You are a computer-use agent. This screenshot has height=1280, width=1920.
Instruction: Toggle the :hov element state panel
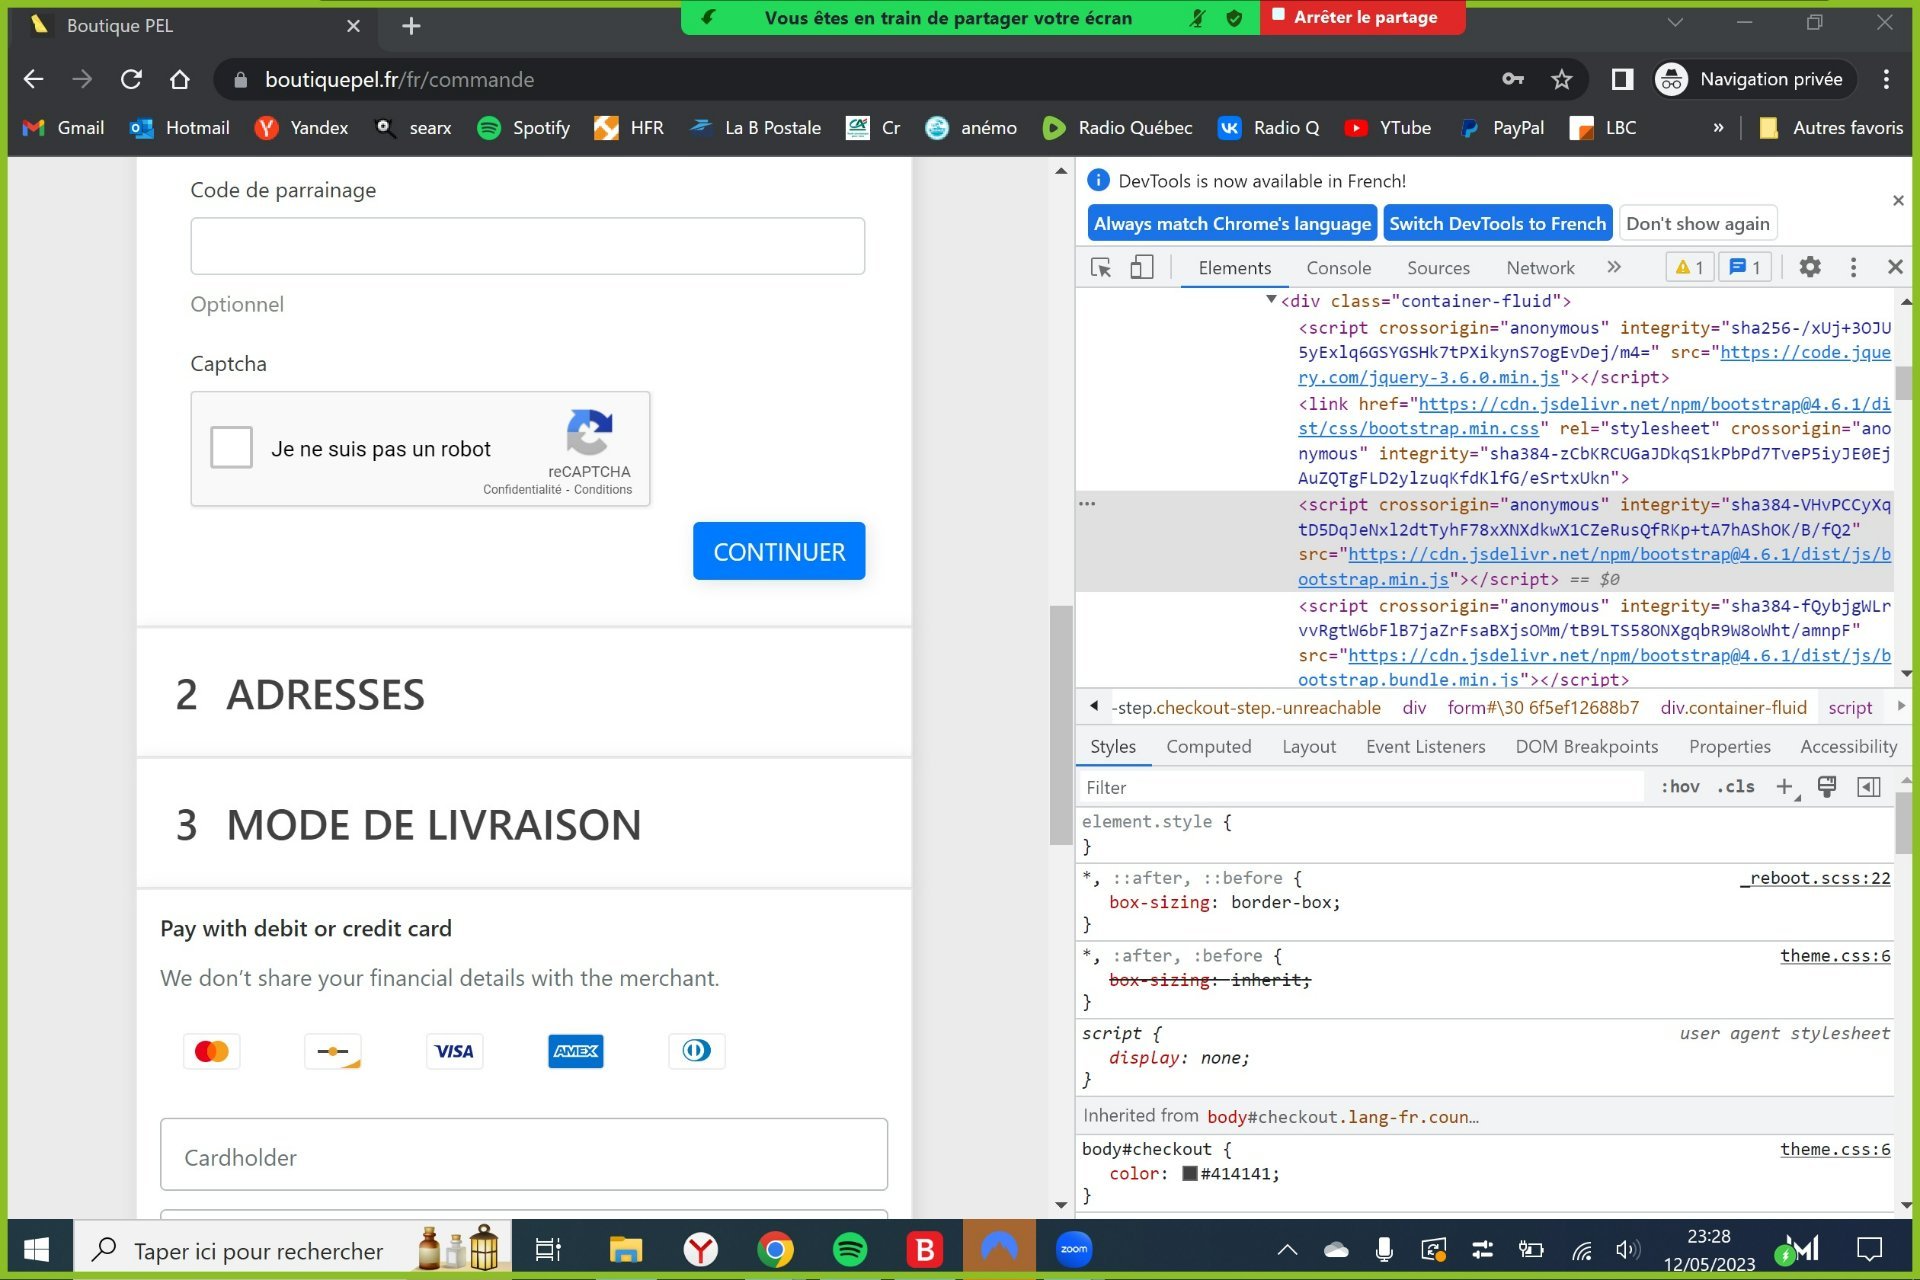pyautogui.click(x=1680, y=787)
